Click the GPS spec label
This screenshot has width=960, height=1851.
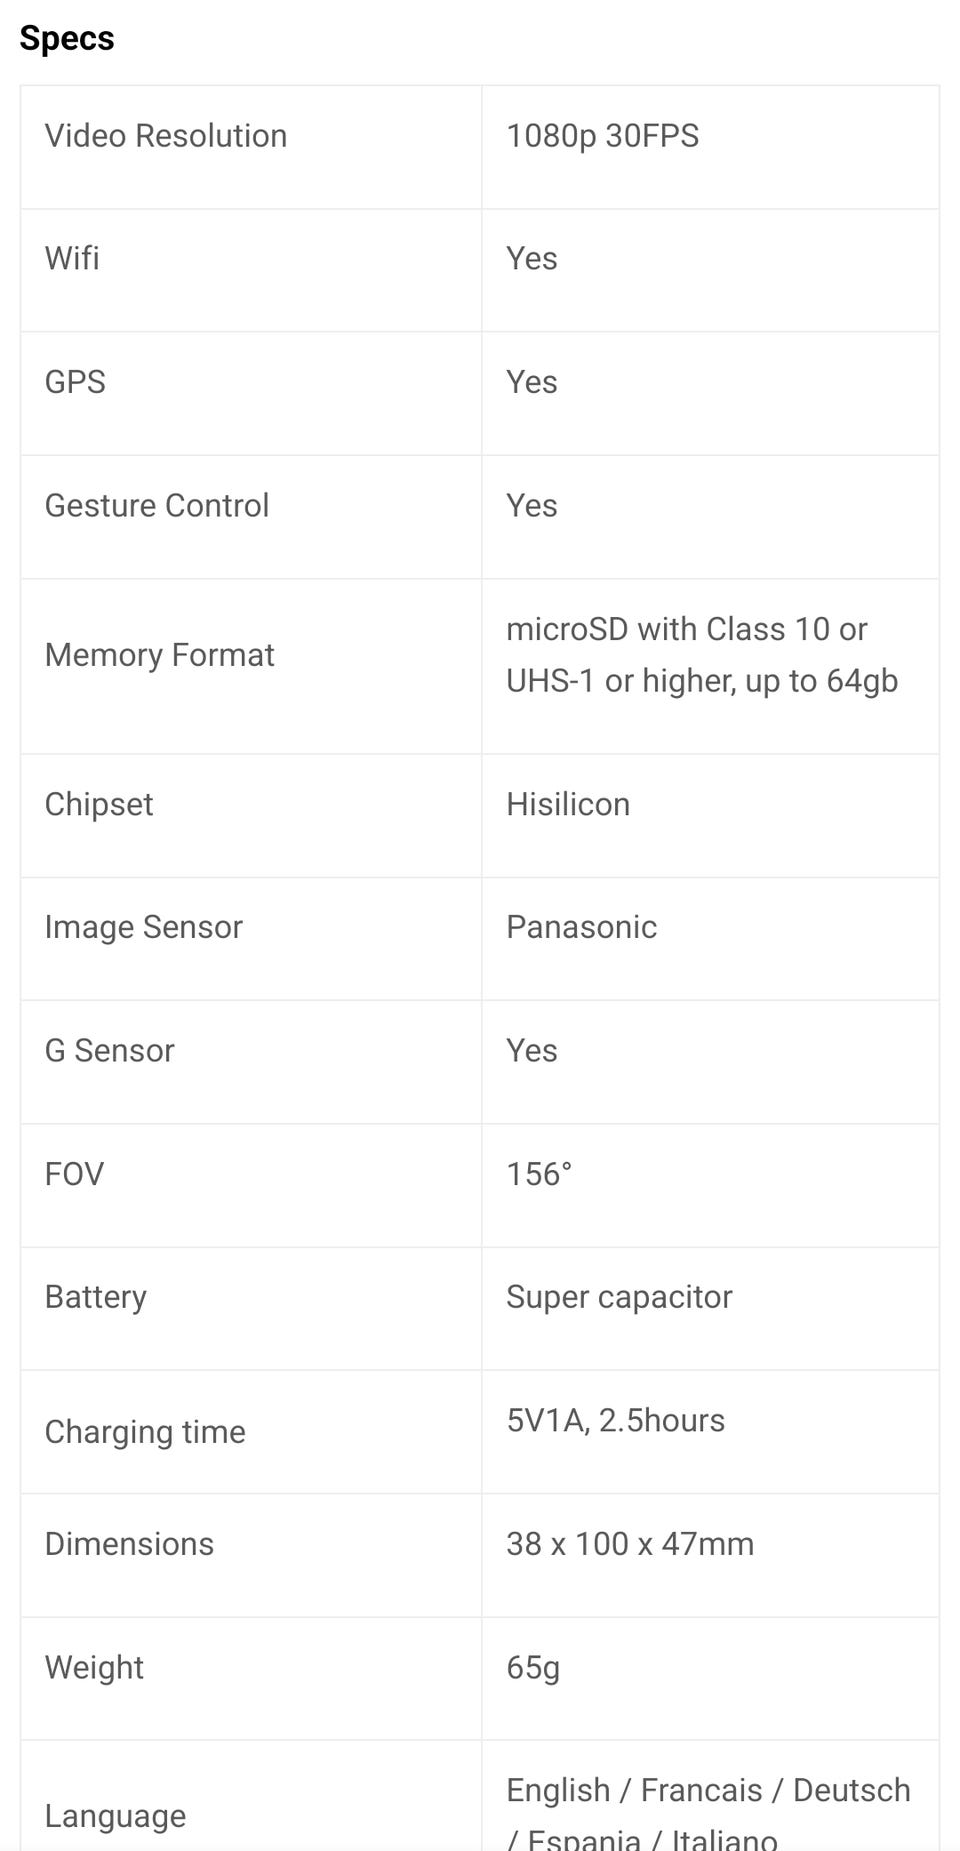click(75, 382)
